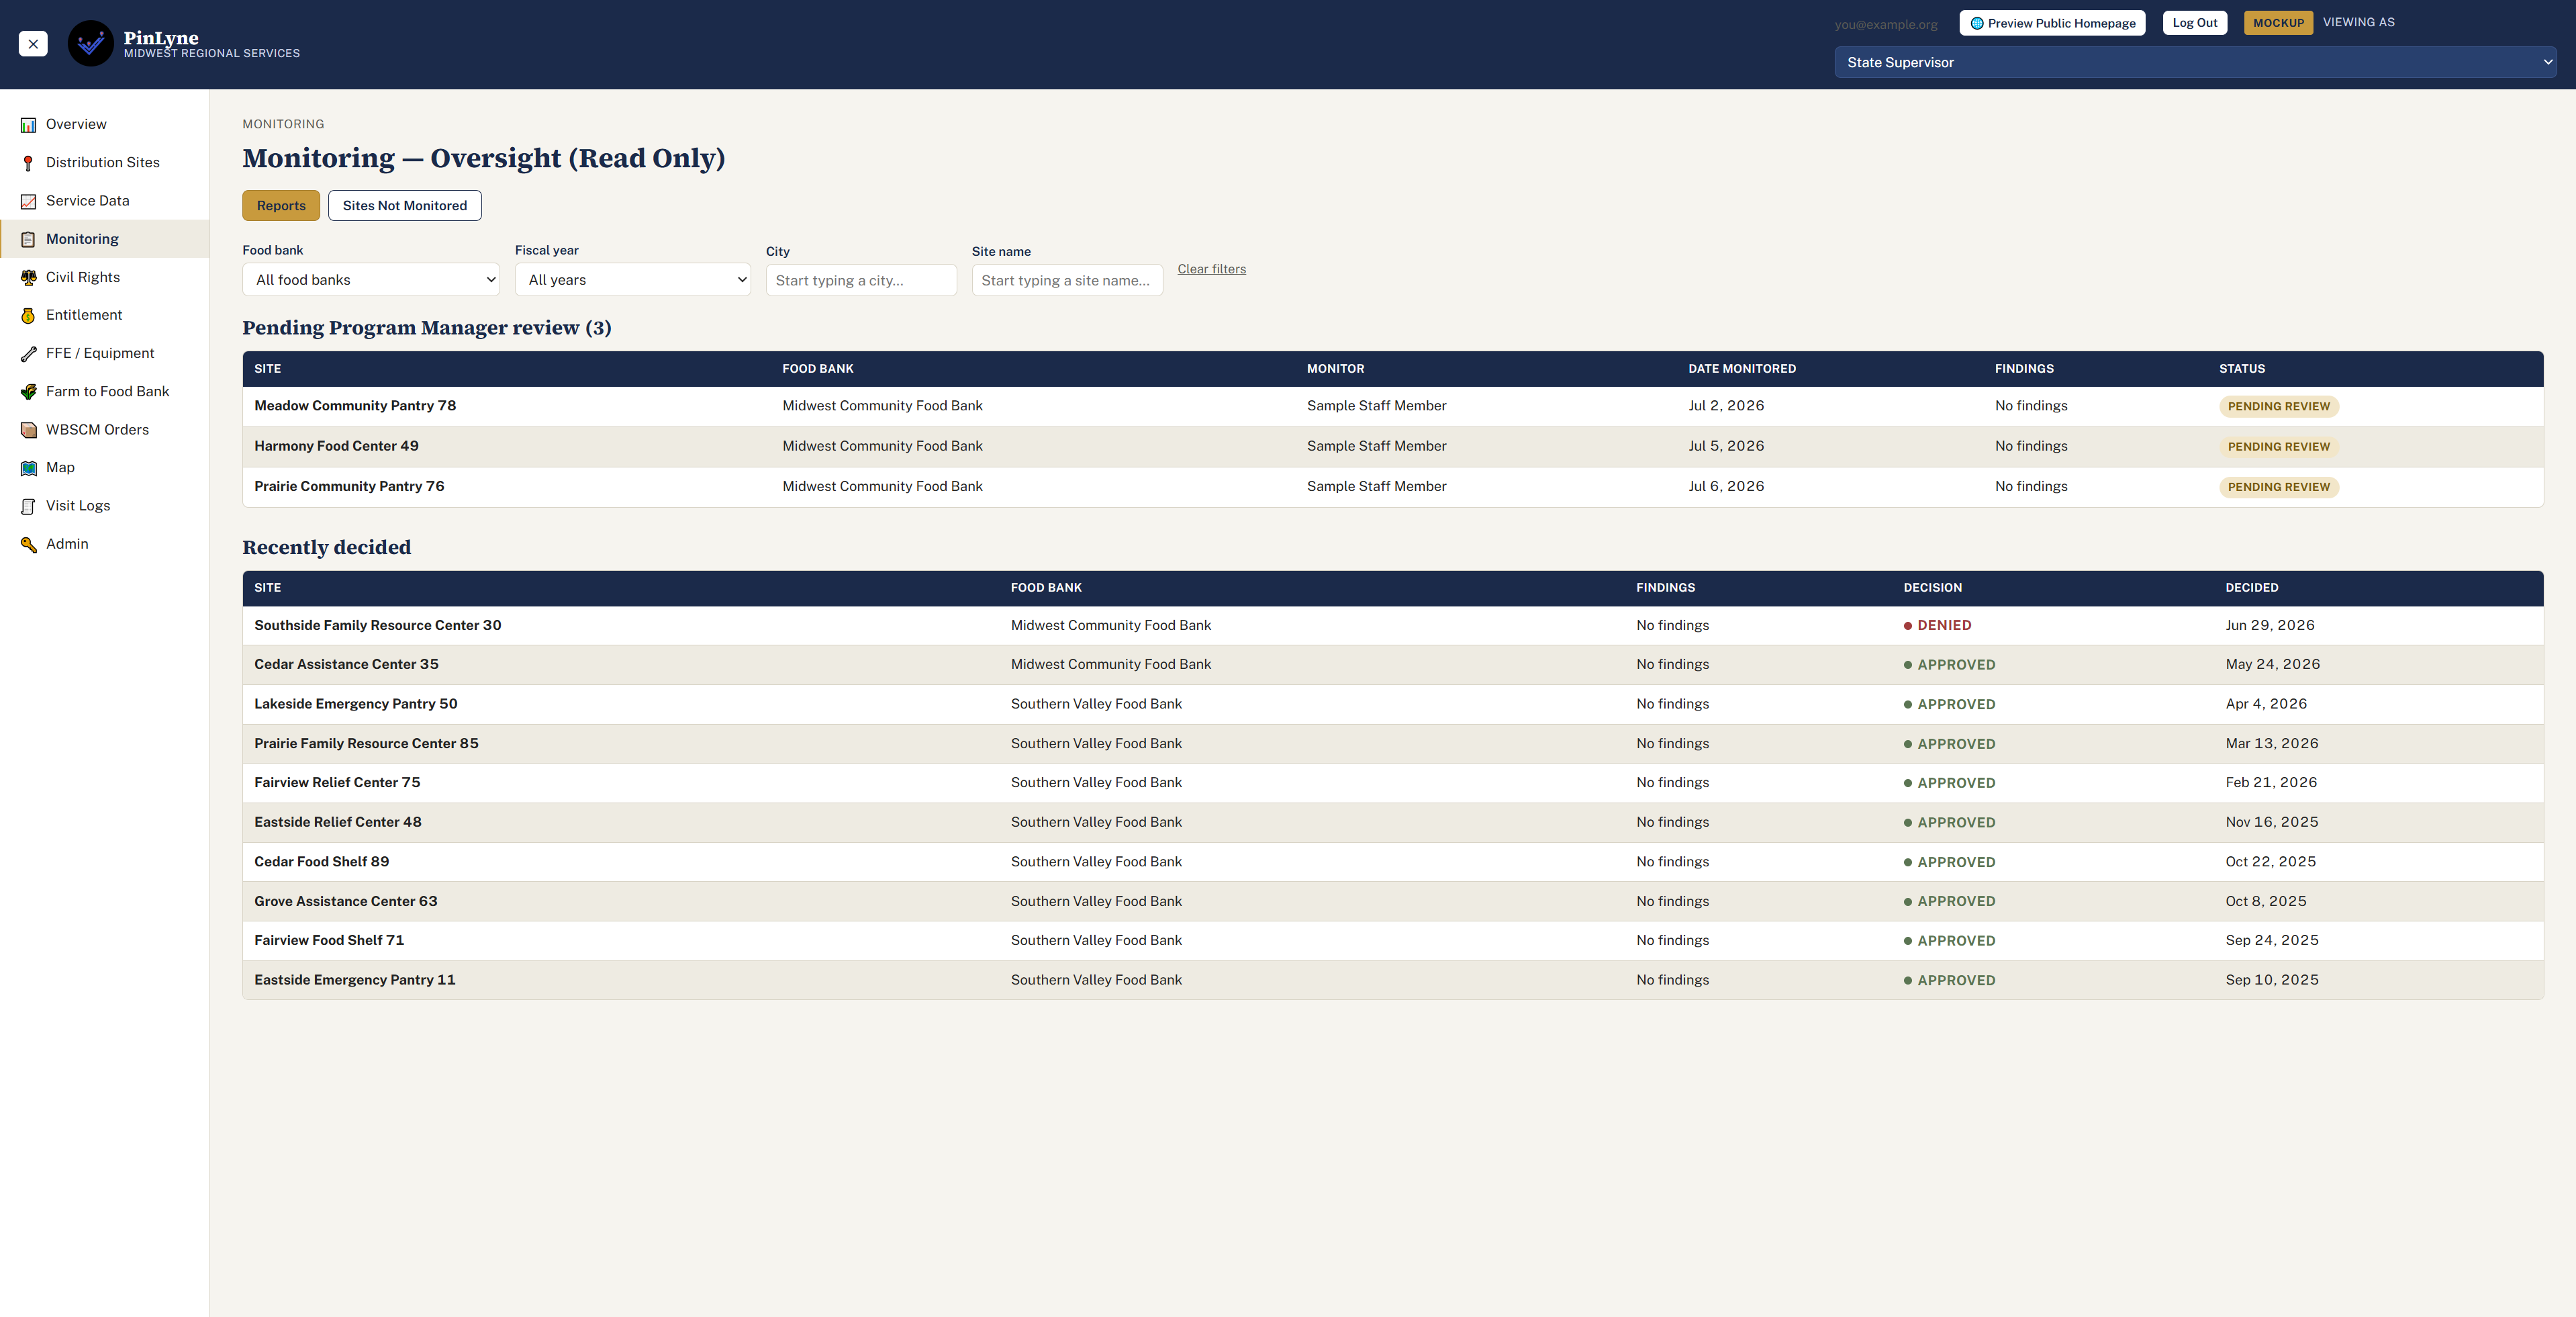Click the you@example.org email text

1885,24
